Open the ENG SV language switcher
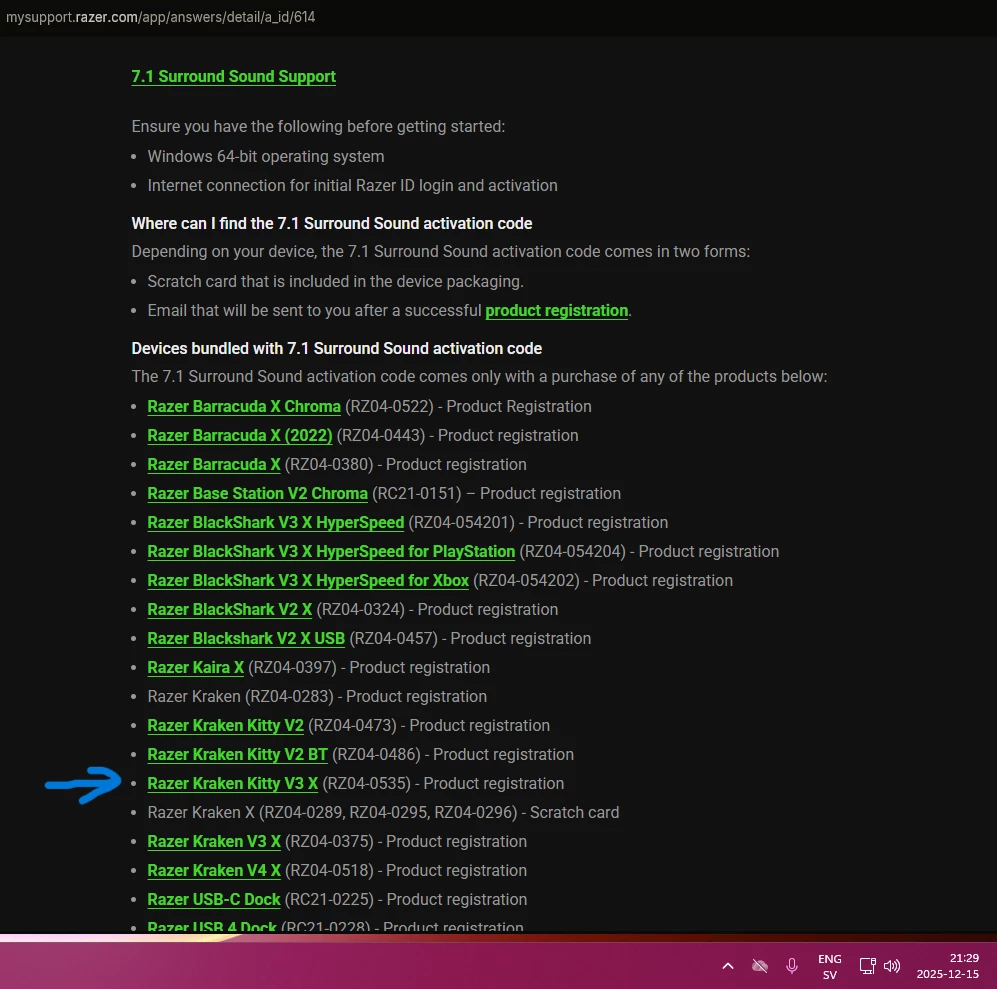997x989 pixels. 829,967
